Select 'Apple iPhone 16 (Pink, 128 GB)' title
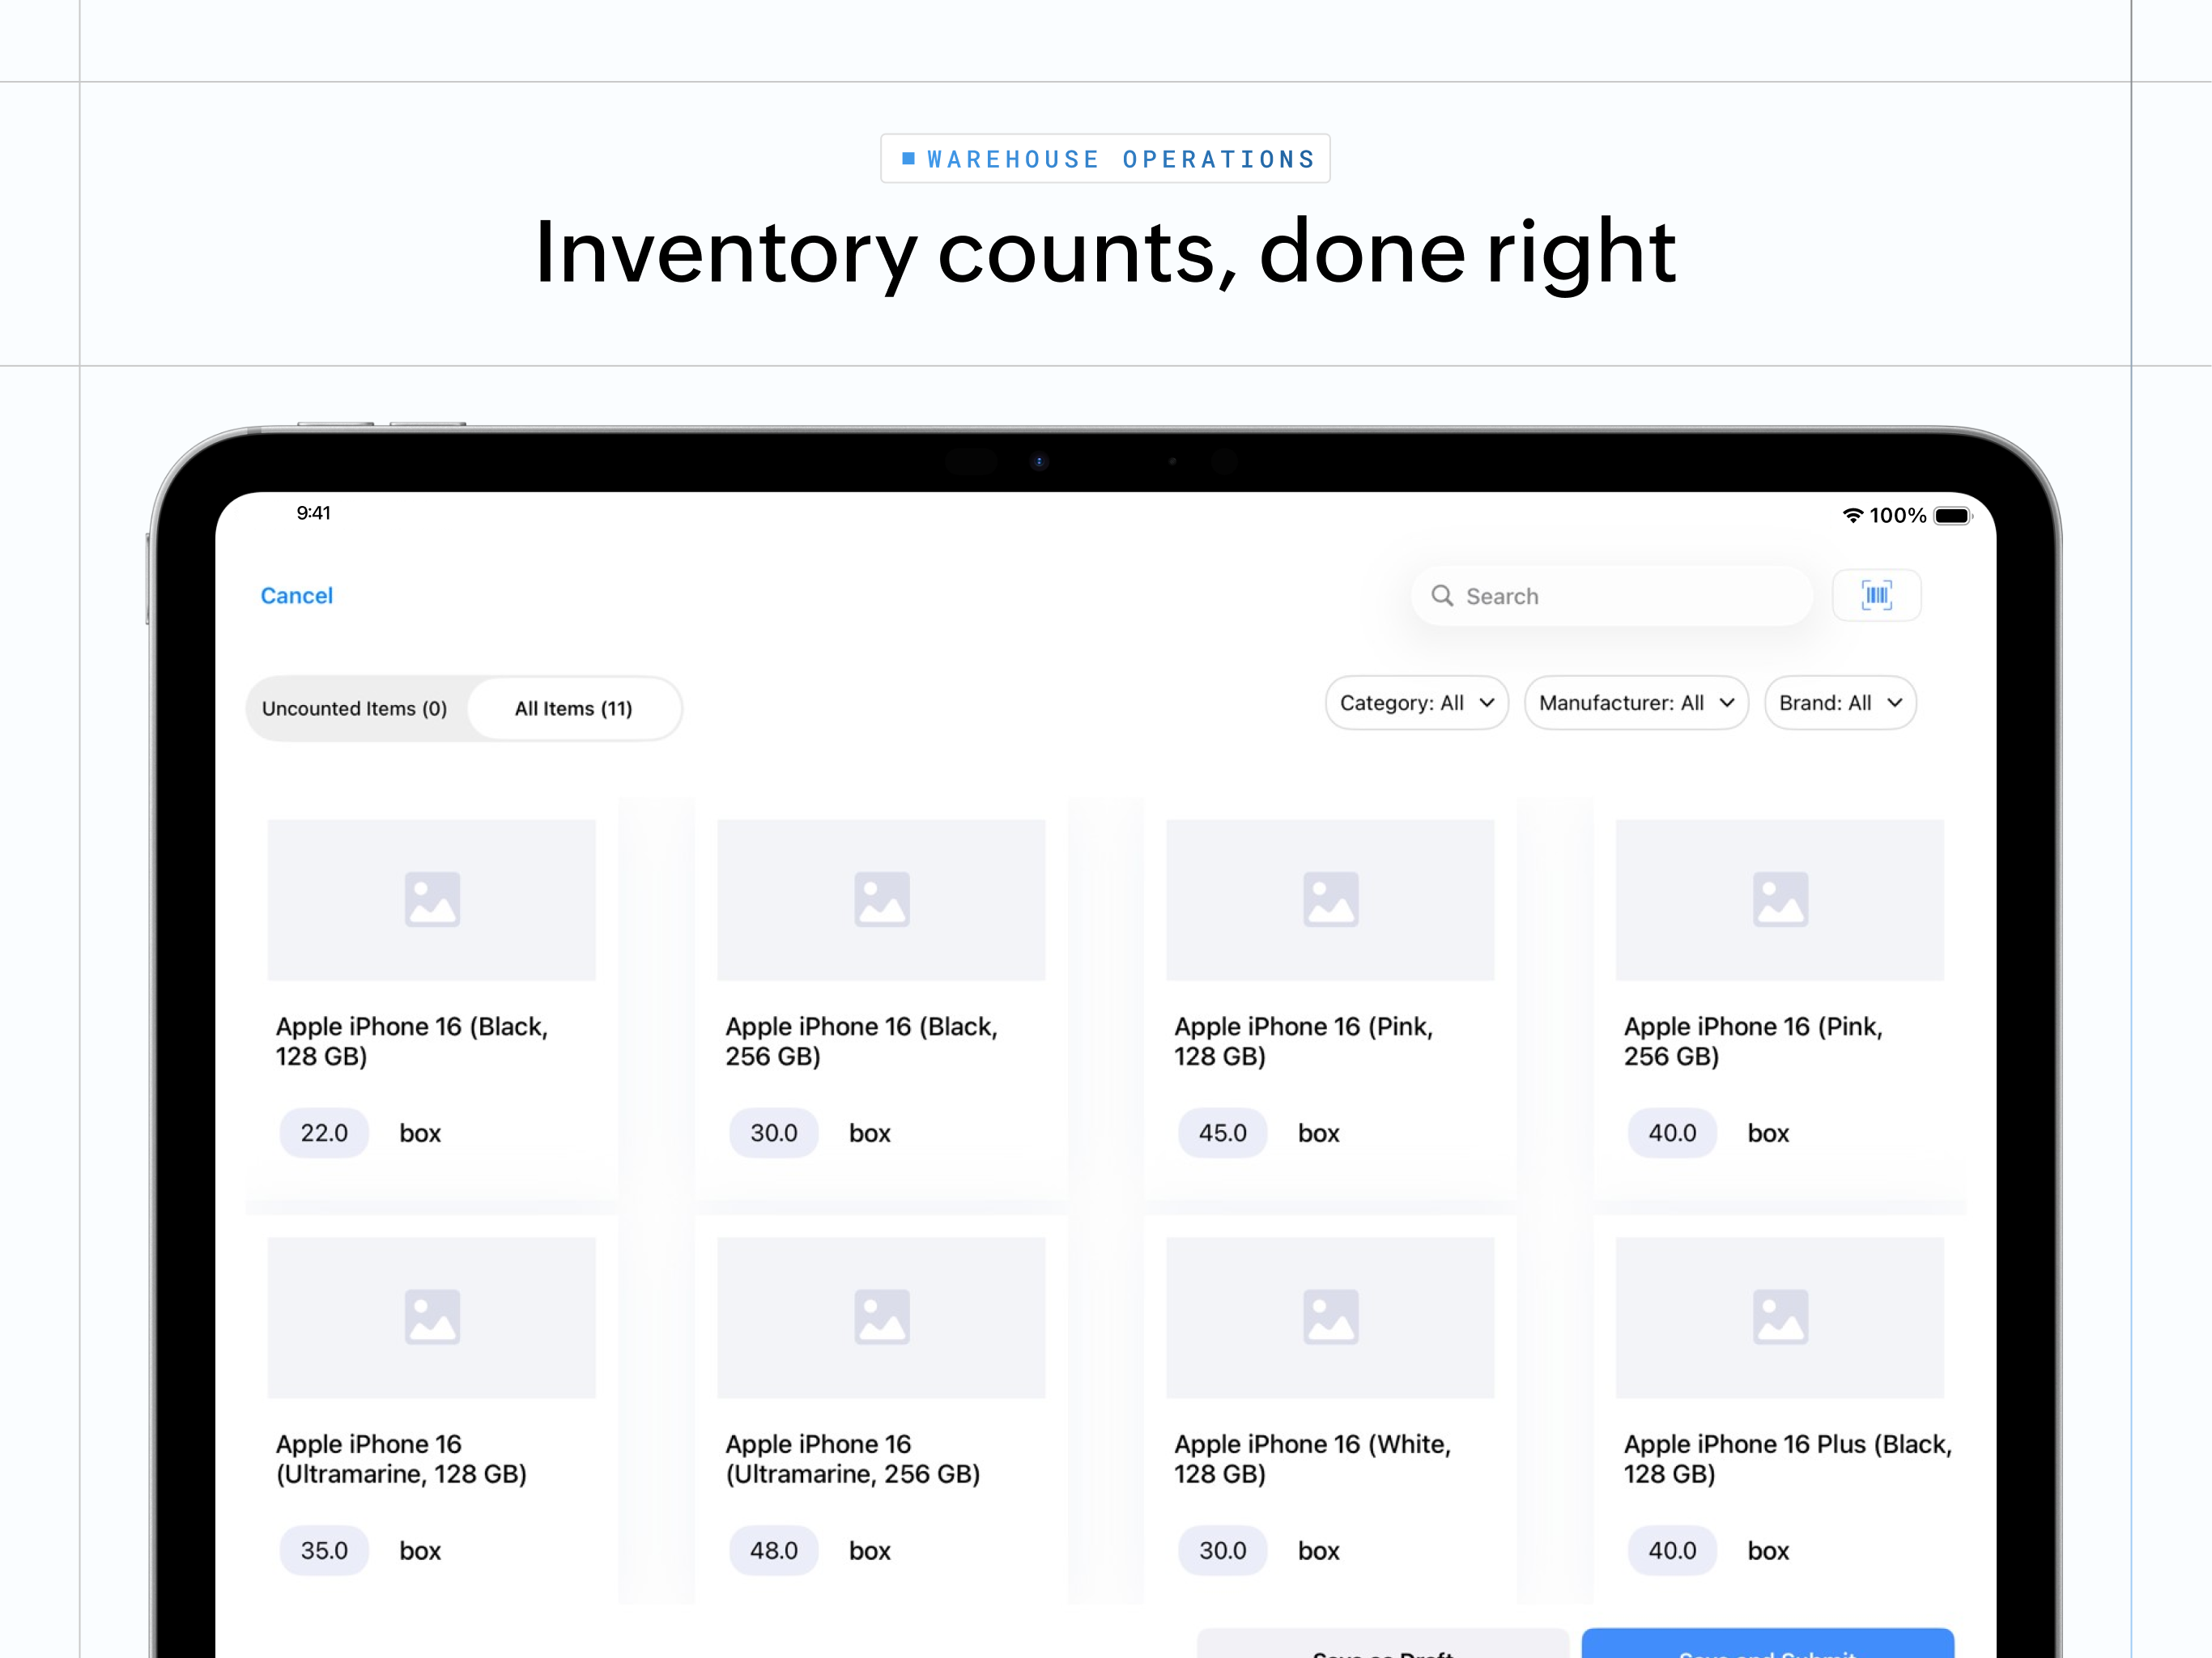Screen dimensions: 2212x1658 point(1304,1042)
